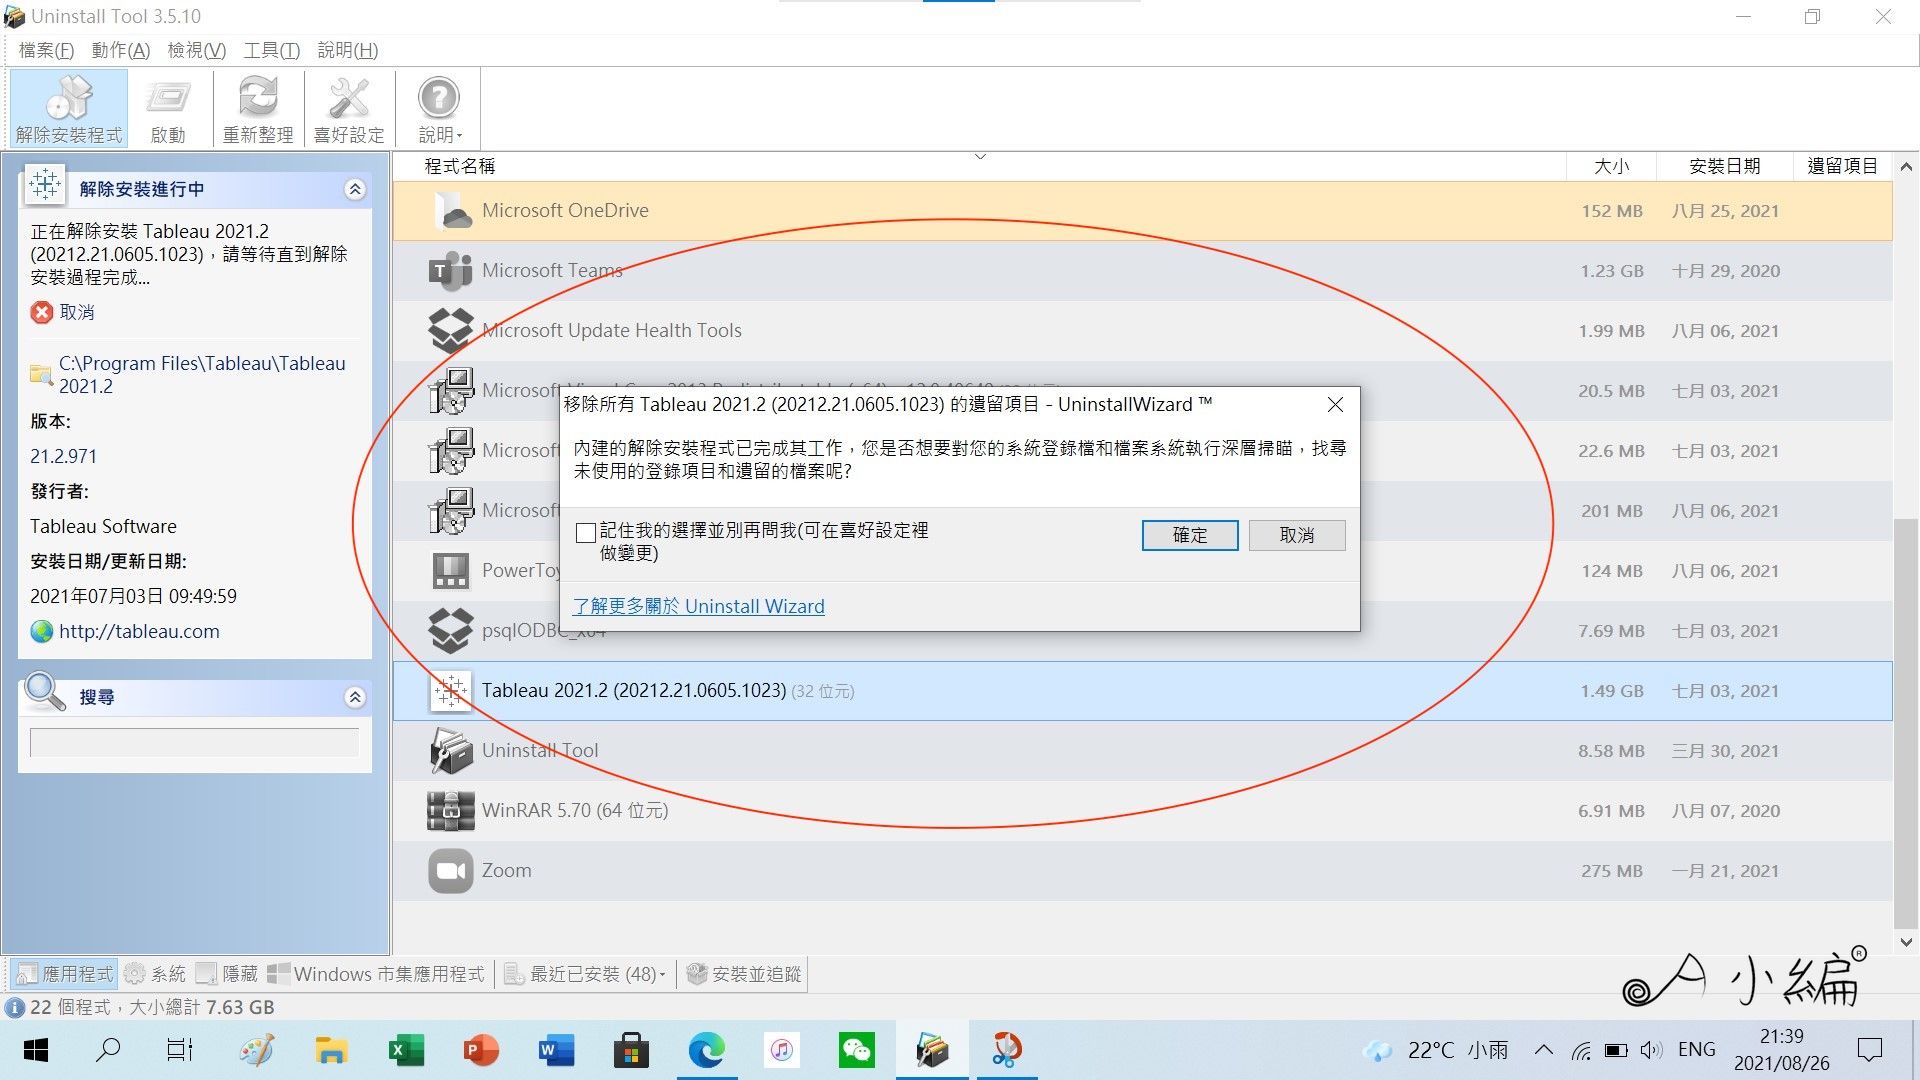Select Microsoft Update Health Tools icon
Screen dimensions: 1920x1080
[451, 331]
